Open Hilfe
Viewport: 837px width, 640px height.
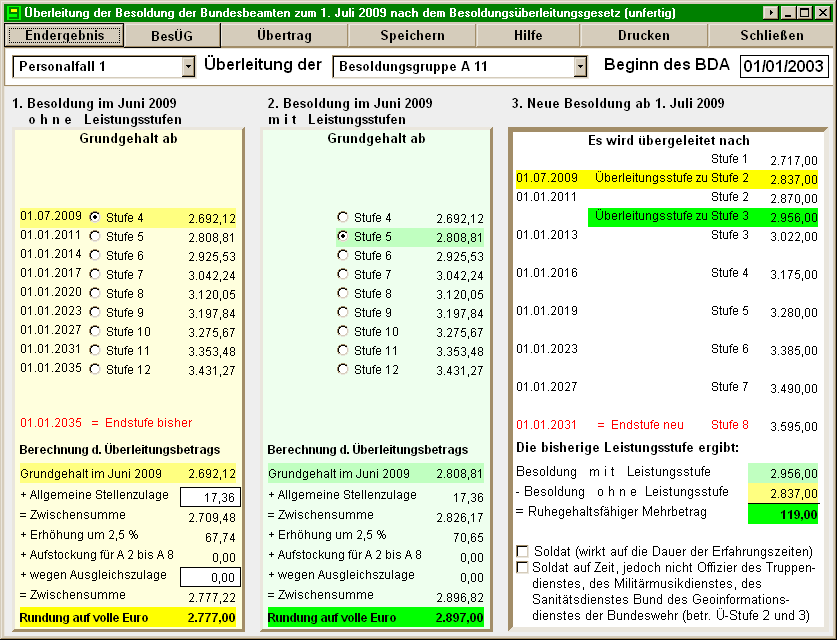point(528,36)
